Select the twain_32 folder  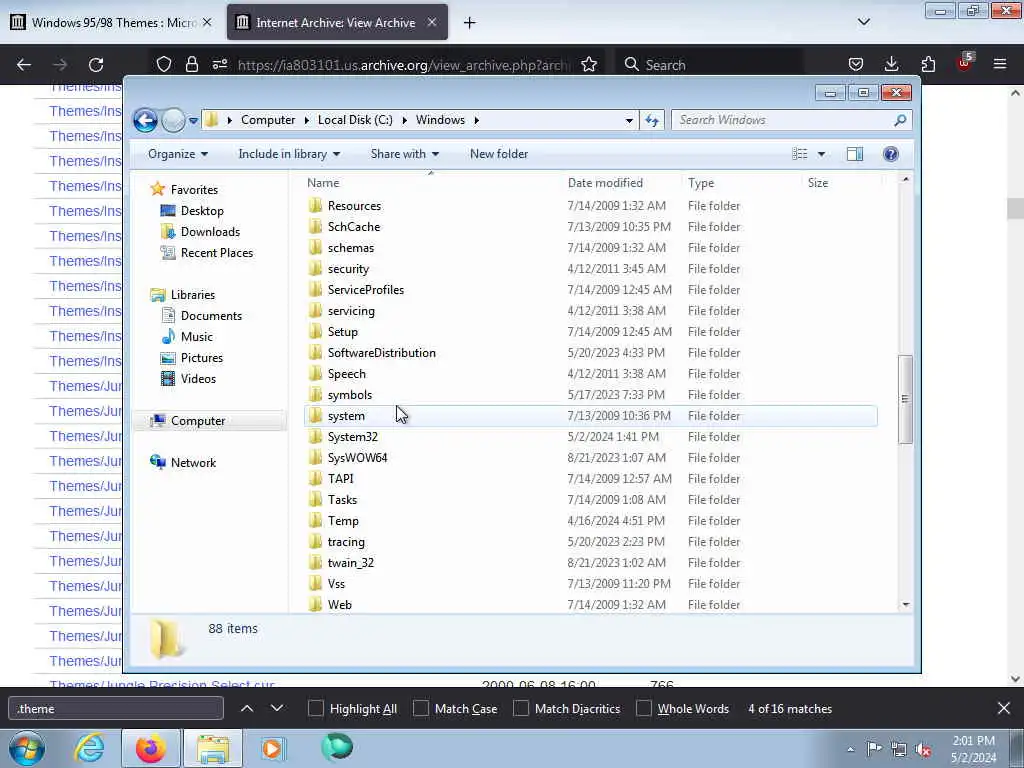click(x=351, y=563)
